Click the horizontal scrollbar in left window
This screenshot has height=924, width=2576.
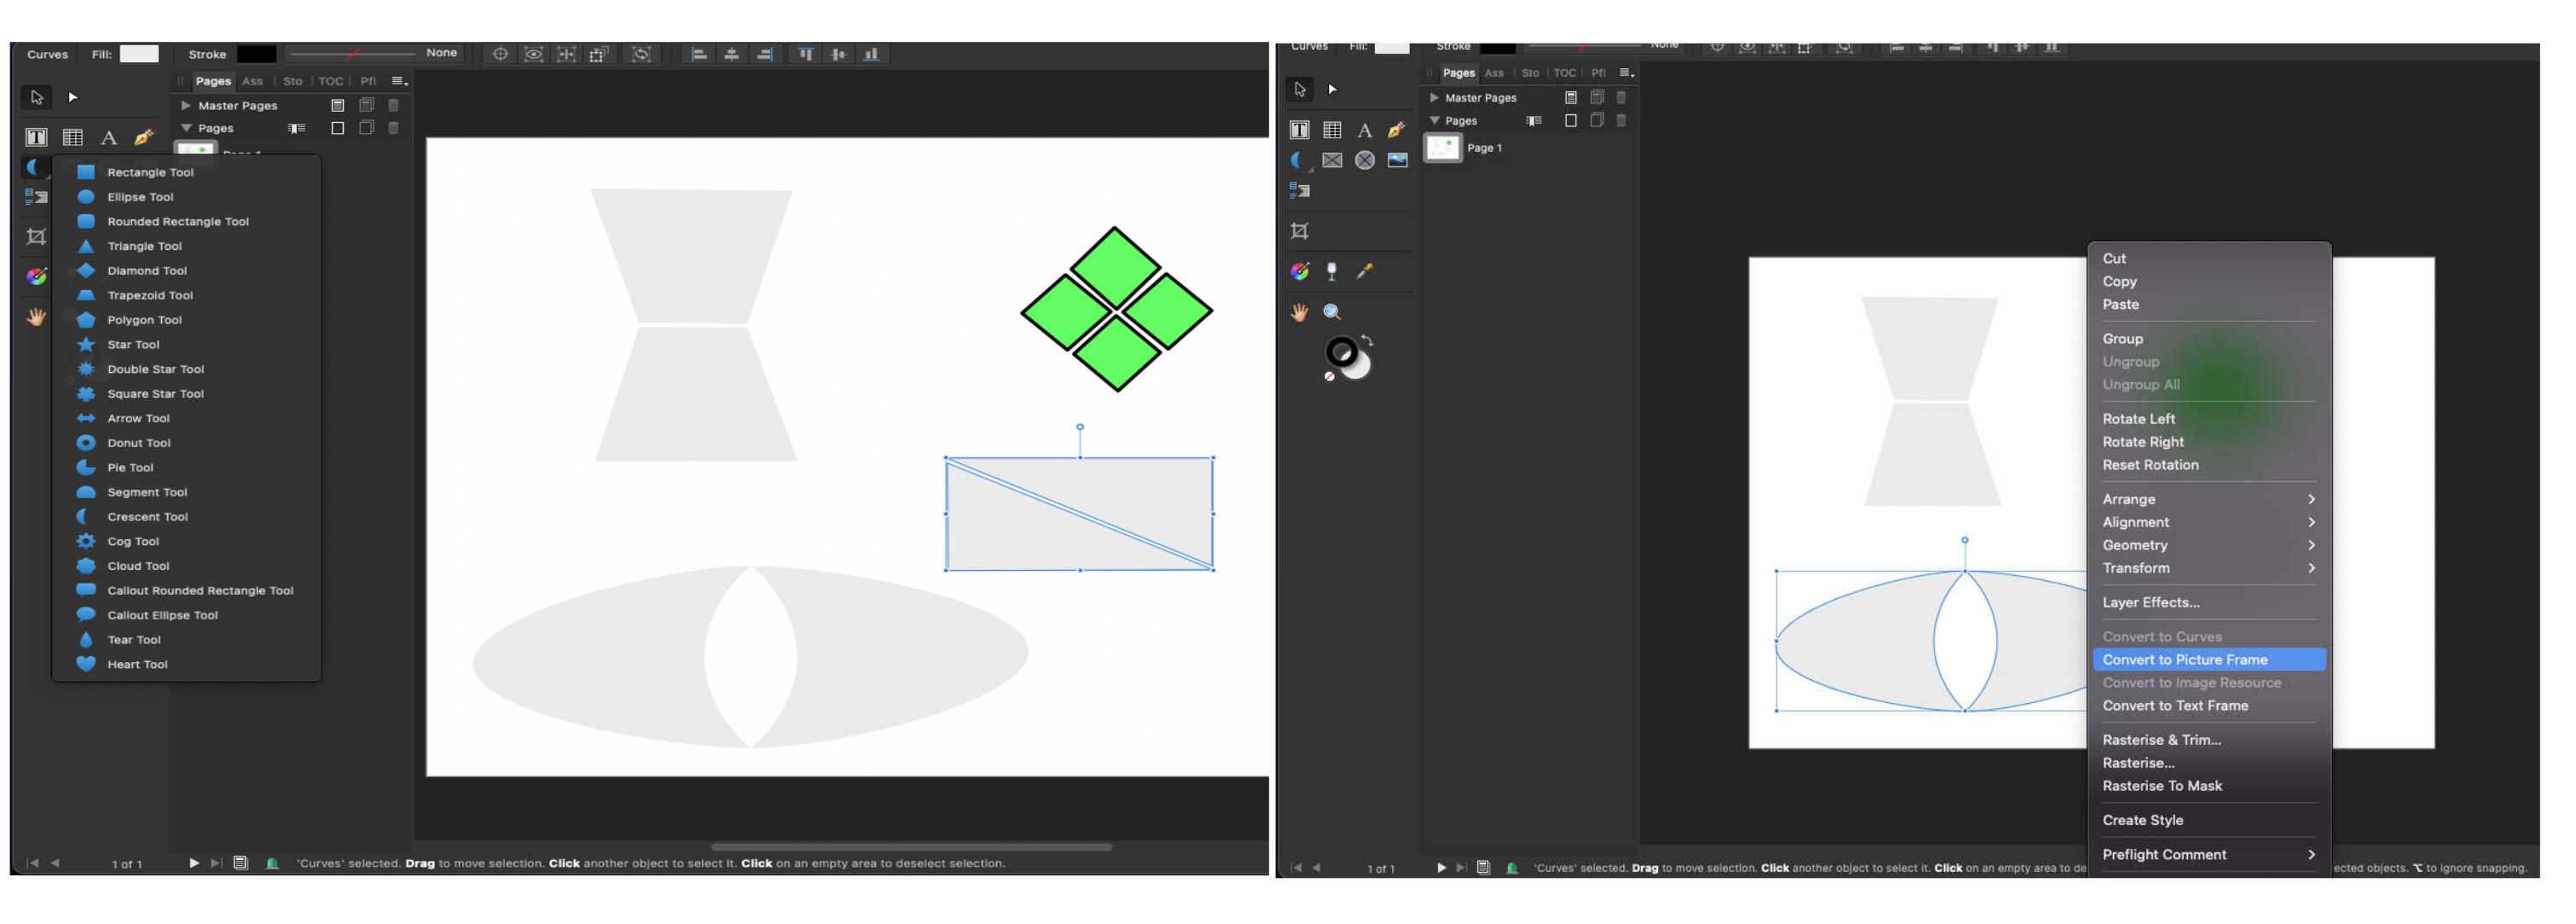[911, 847]
